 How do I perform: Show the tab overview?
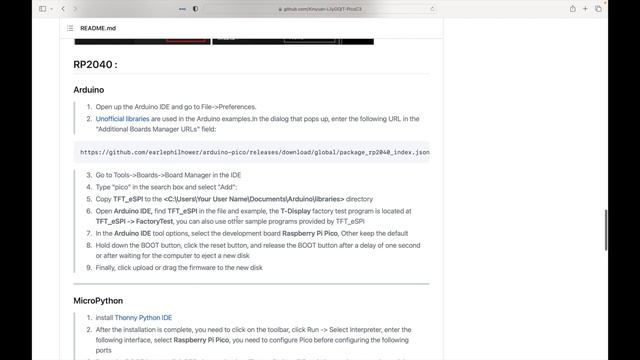tap(598, 9)
